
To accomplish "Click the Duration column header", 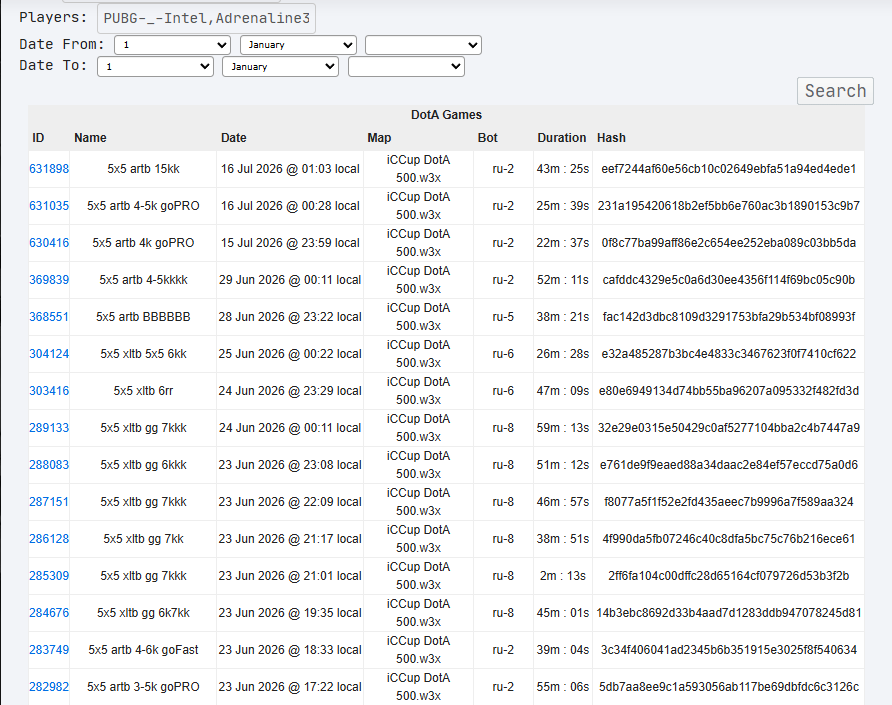I will [x=561, y=138].
